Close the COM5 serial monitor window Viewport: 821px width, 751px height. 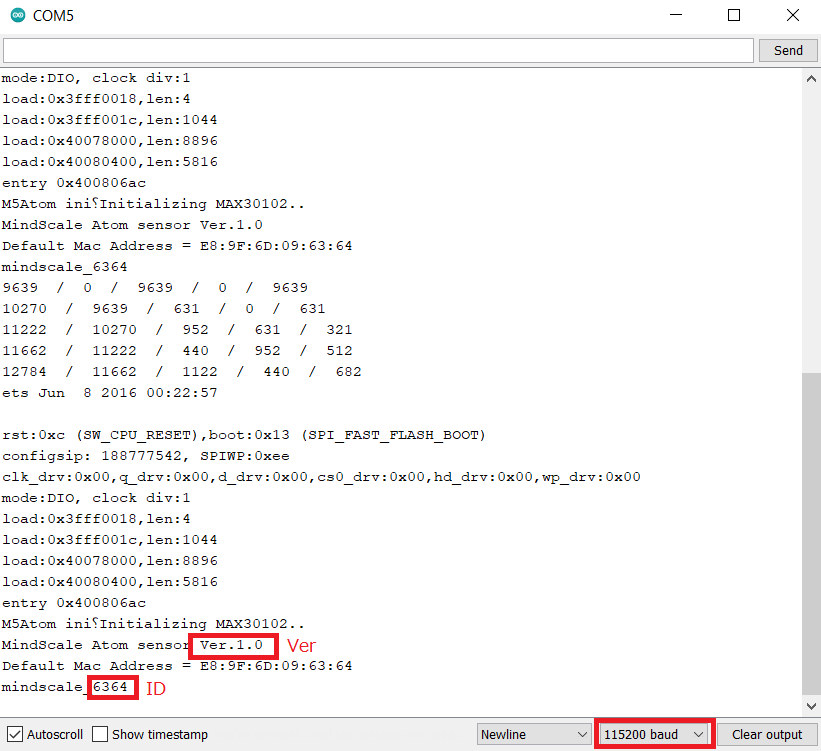(x=792, y=16)
